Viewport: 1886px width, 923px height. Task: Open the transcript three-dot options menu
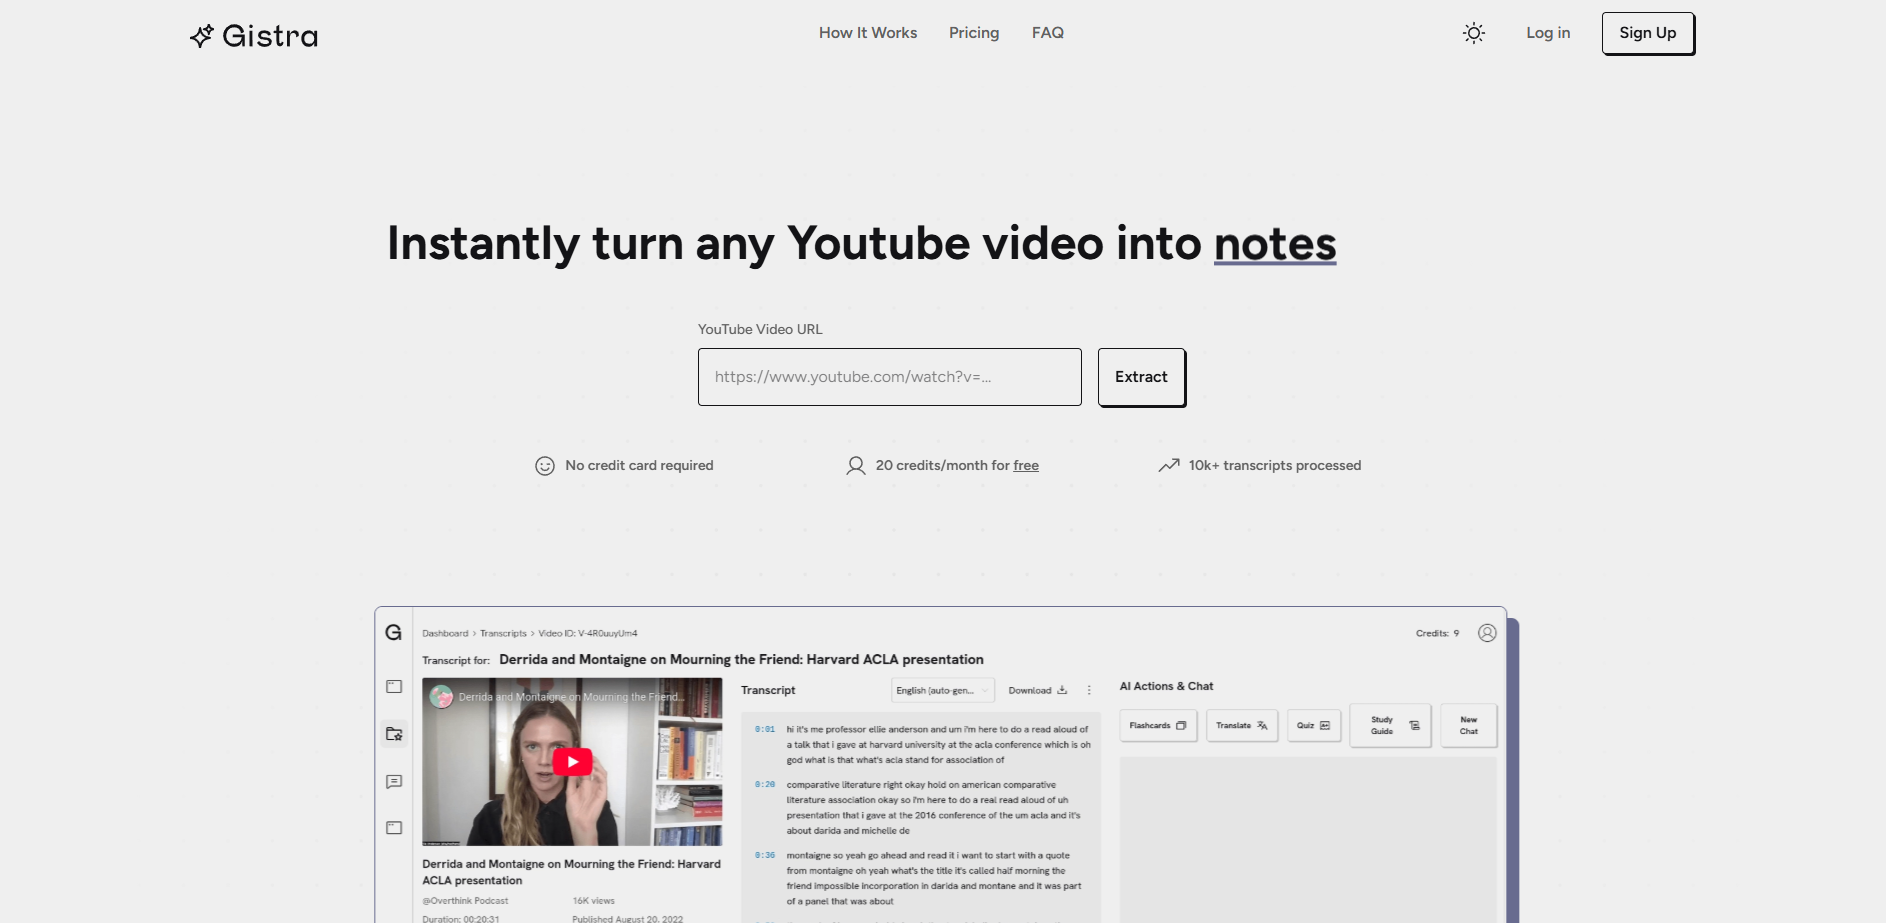[1089, 691]
